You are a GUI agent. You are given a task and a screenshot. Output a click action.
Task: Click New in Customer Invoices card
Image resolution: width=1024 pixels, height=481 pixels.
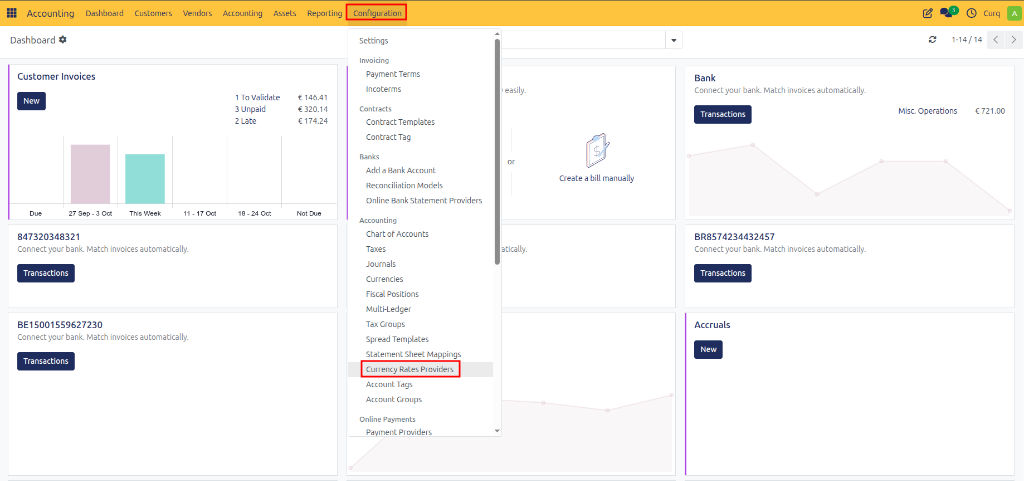pyautogui.click(x=31, y=101)
